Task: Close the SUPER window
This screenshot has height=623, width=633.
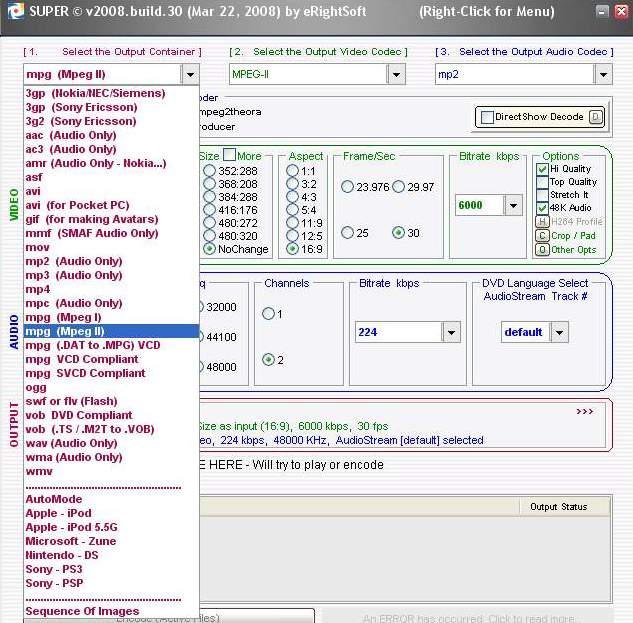Action: pyautogui.click(x=621, y=11)
